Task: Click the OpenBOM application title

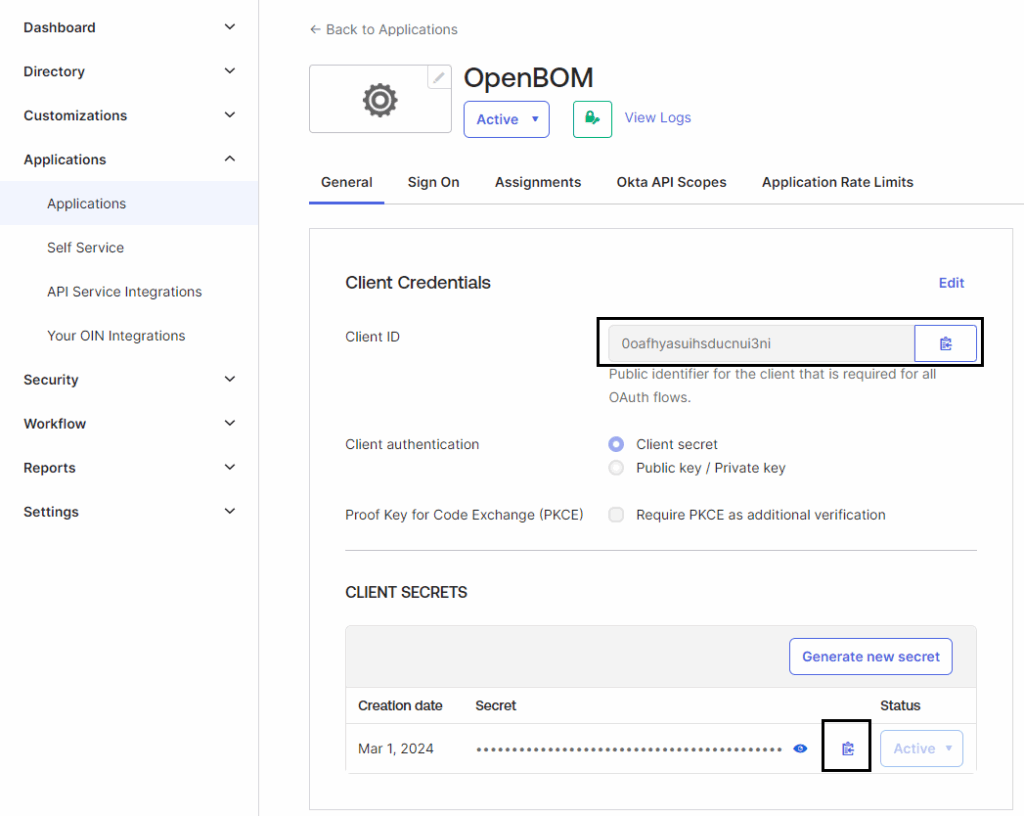Action: 528,78
